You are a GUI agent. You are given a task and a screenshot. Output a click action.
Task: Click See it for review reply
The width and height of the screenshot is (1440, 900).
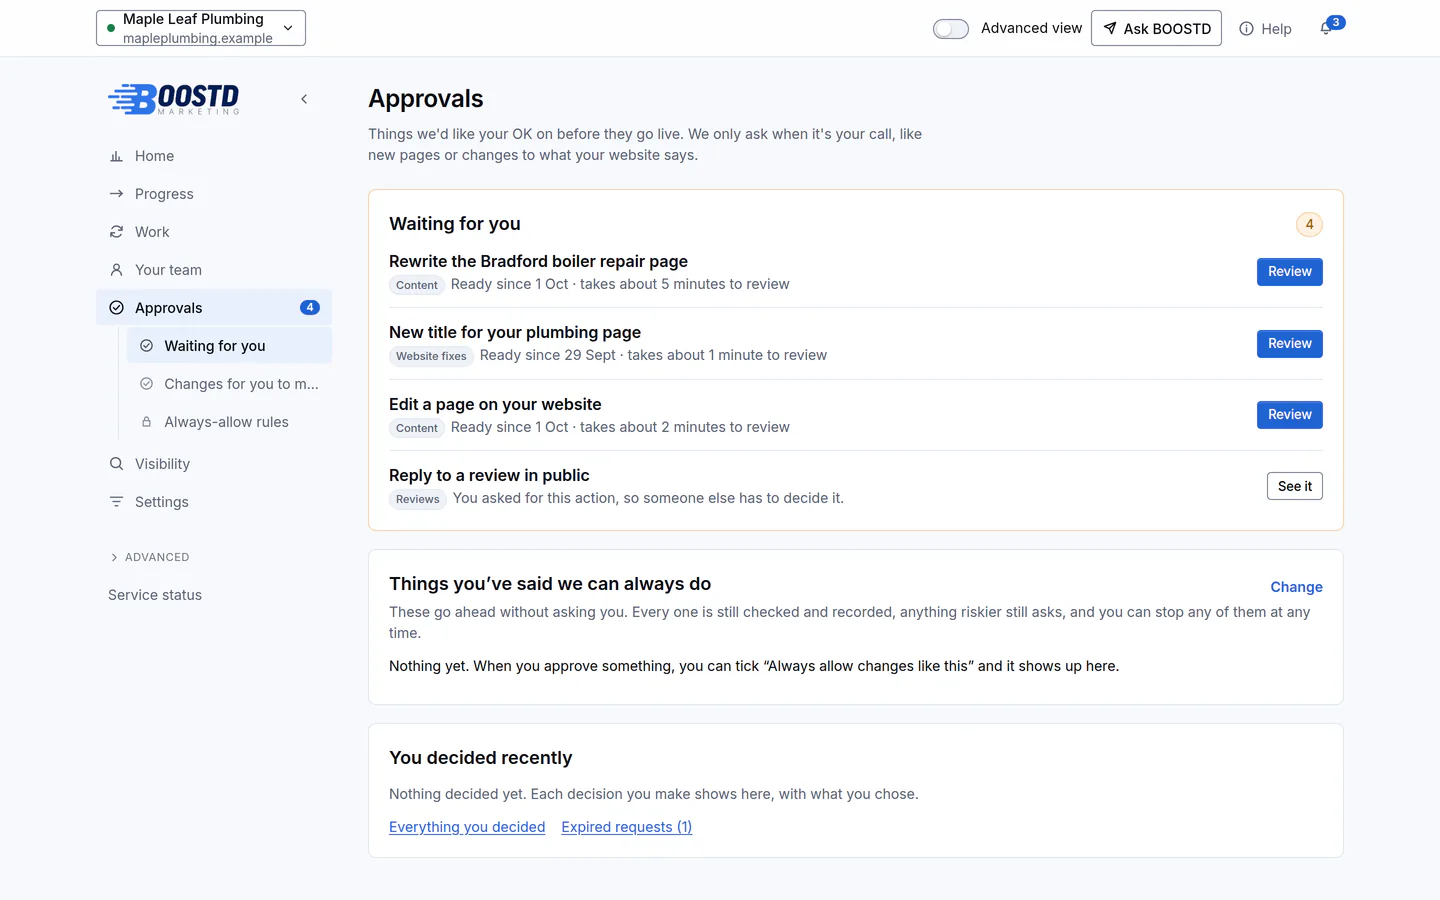(x=1294, y=486)
